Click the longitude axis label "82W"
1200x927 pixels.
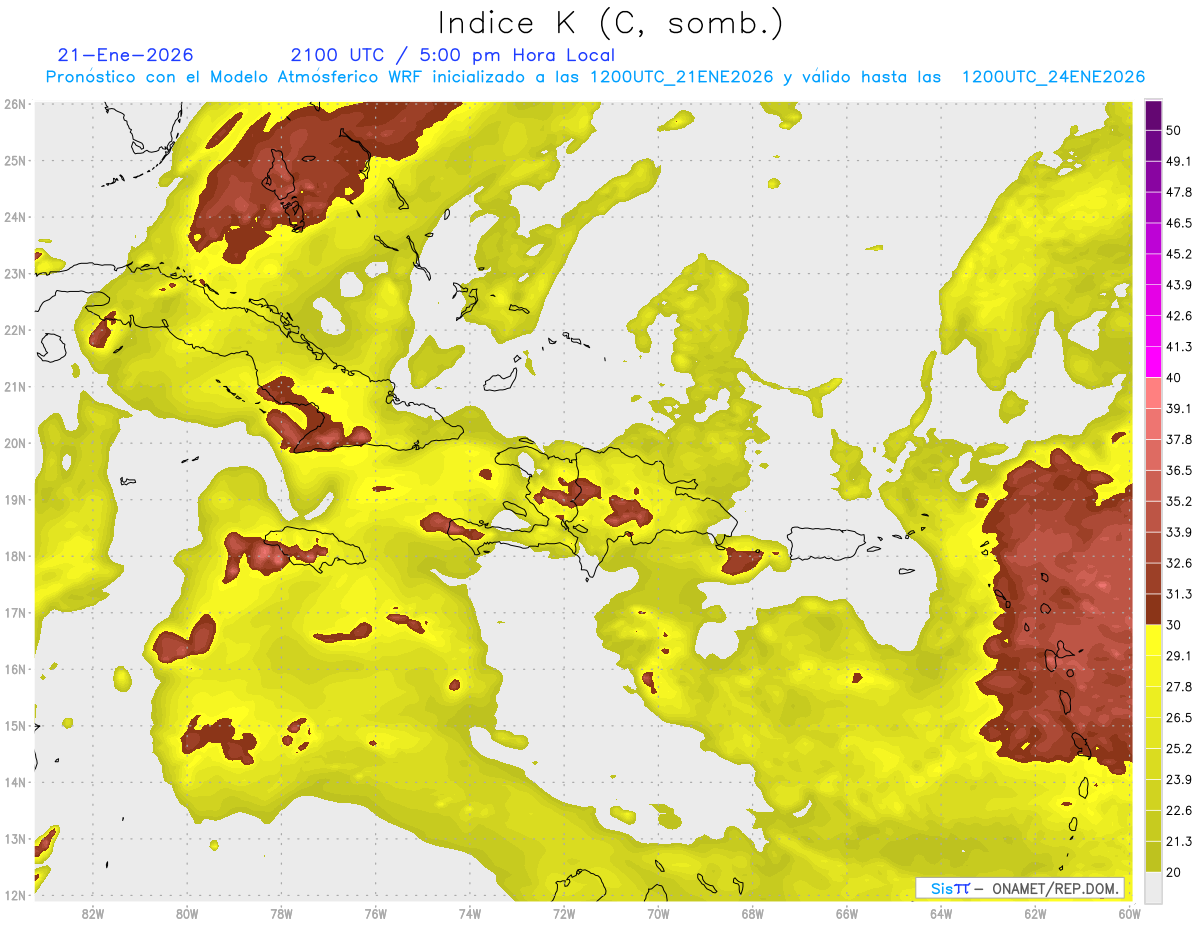pos(92,914)
